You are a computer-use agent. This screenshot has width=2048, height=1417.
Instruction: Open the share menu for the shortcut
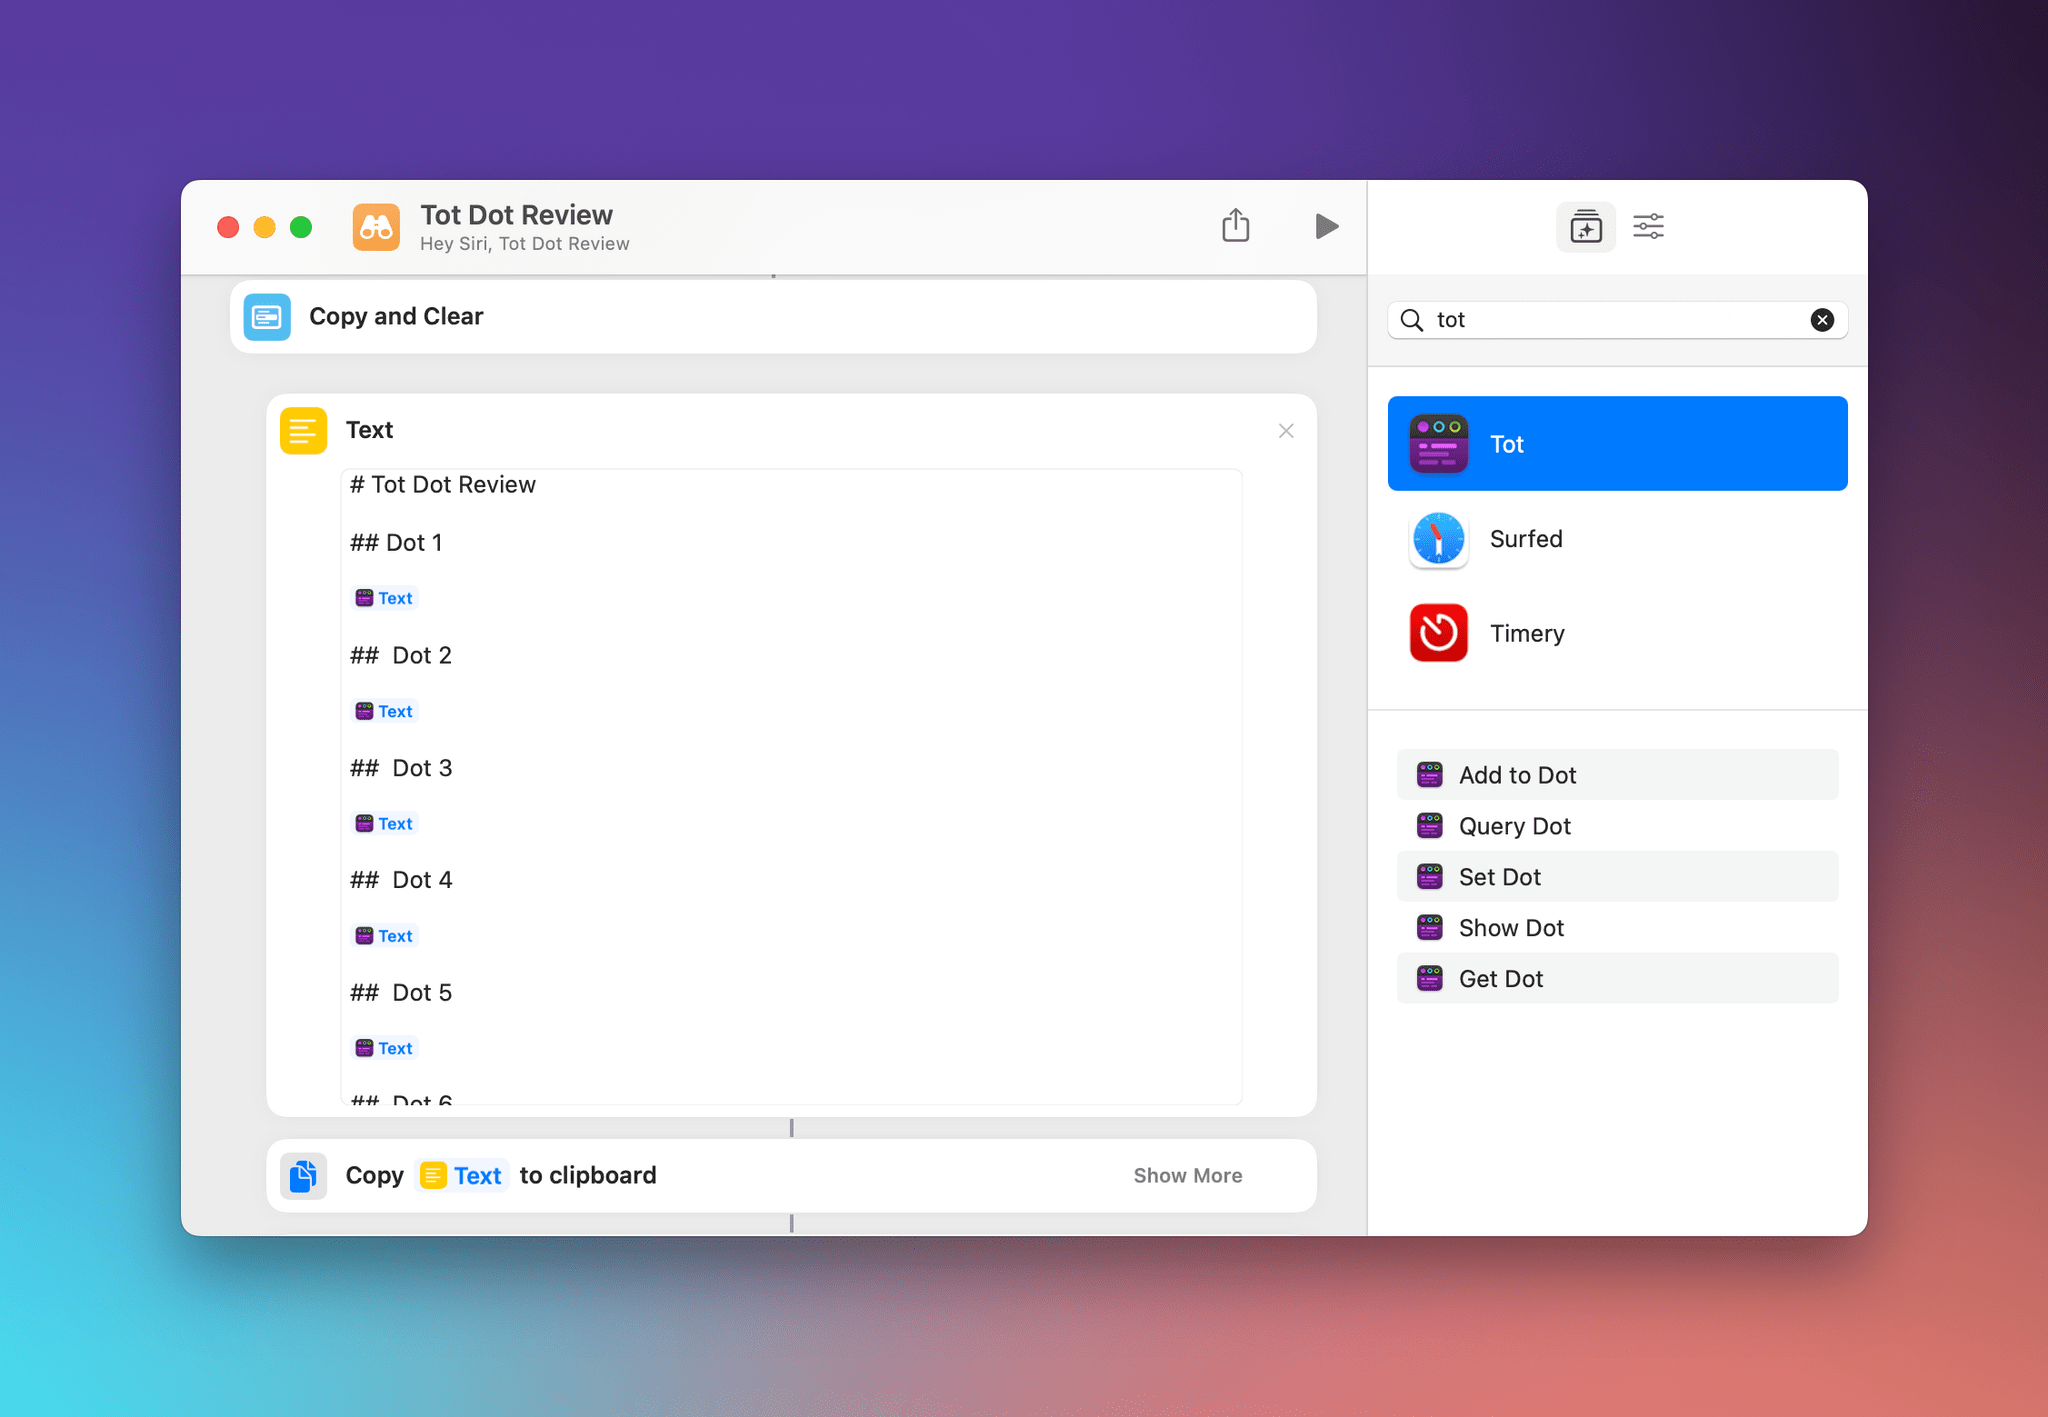[1236, 225]
